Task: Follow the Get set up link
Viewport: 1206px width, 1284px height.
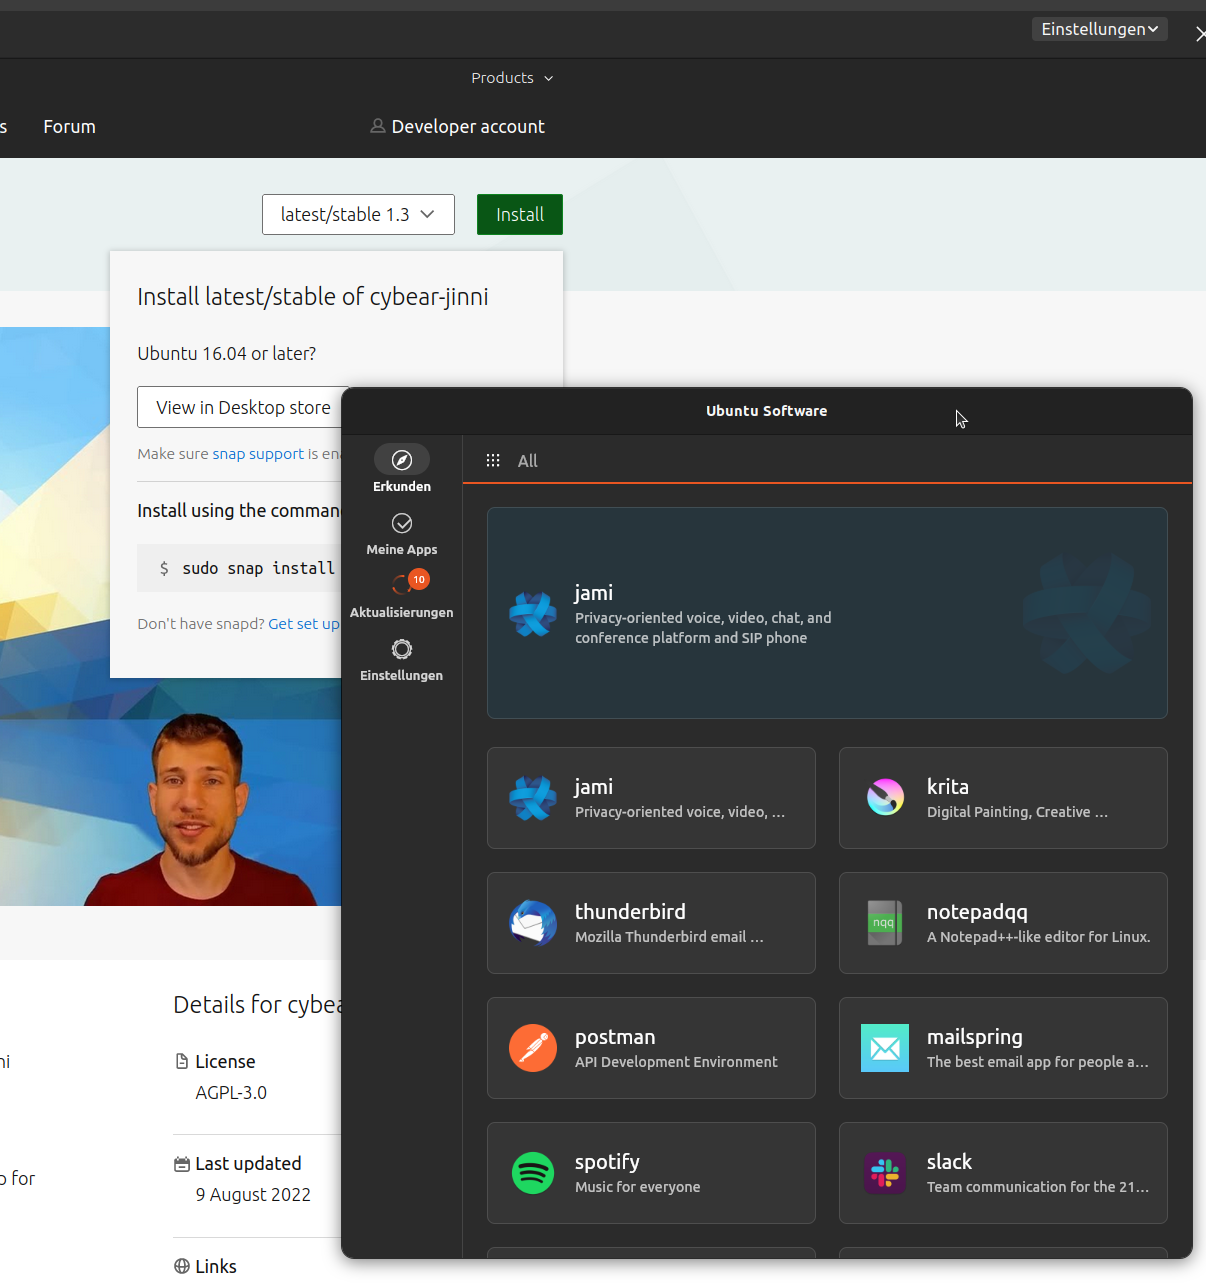Action: (x=304, y=624)
